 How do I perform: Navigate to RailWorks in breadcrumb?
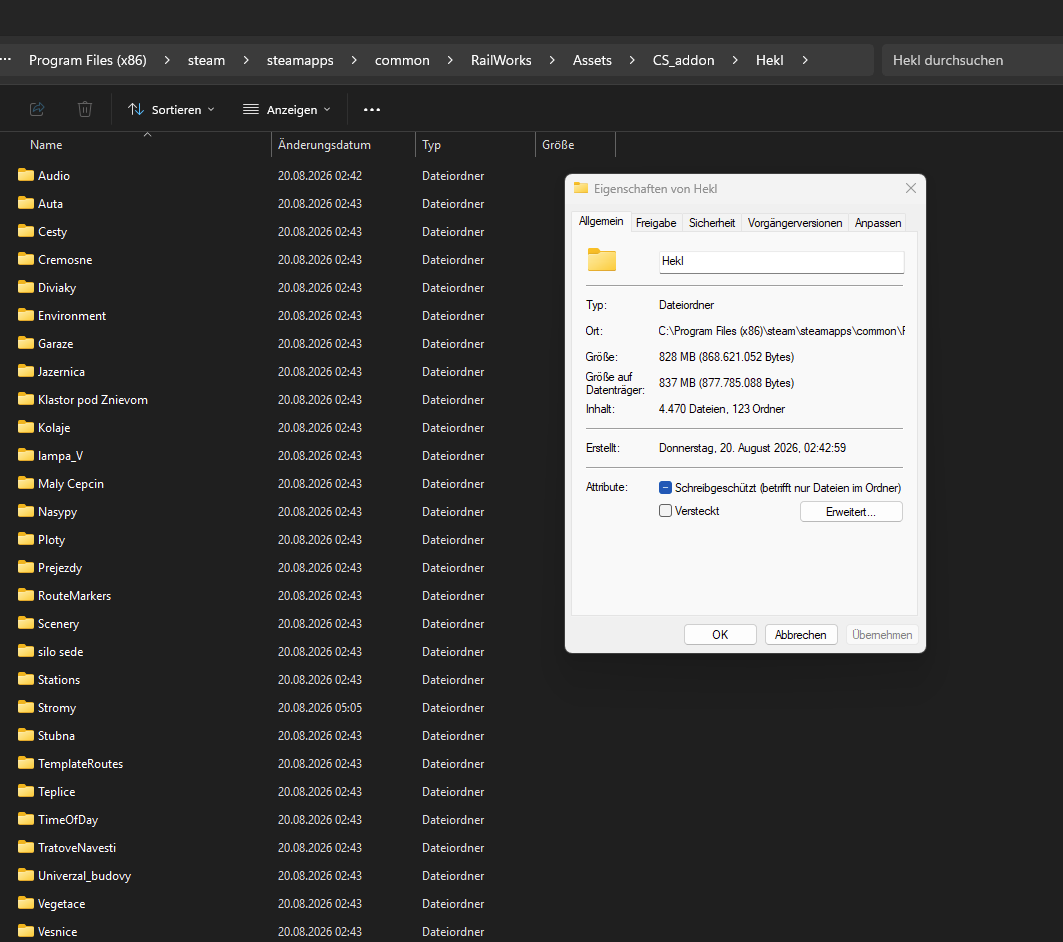point(501,60)
